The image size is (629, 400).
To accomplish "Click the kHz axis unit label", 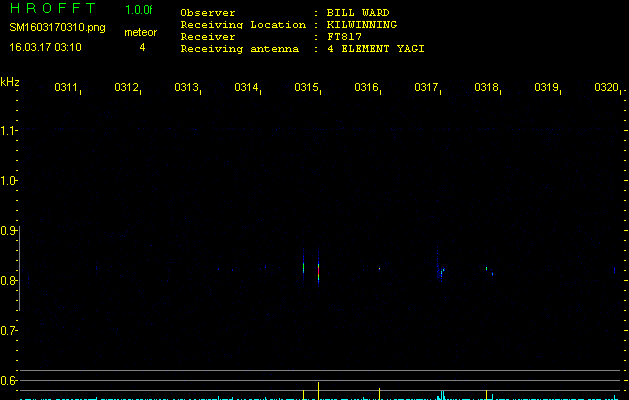I will pyautogui.click(x=10, y=82).
